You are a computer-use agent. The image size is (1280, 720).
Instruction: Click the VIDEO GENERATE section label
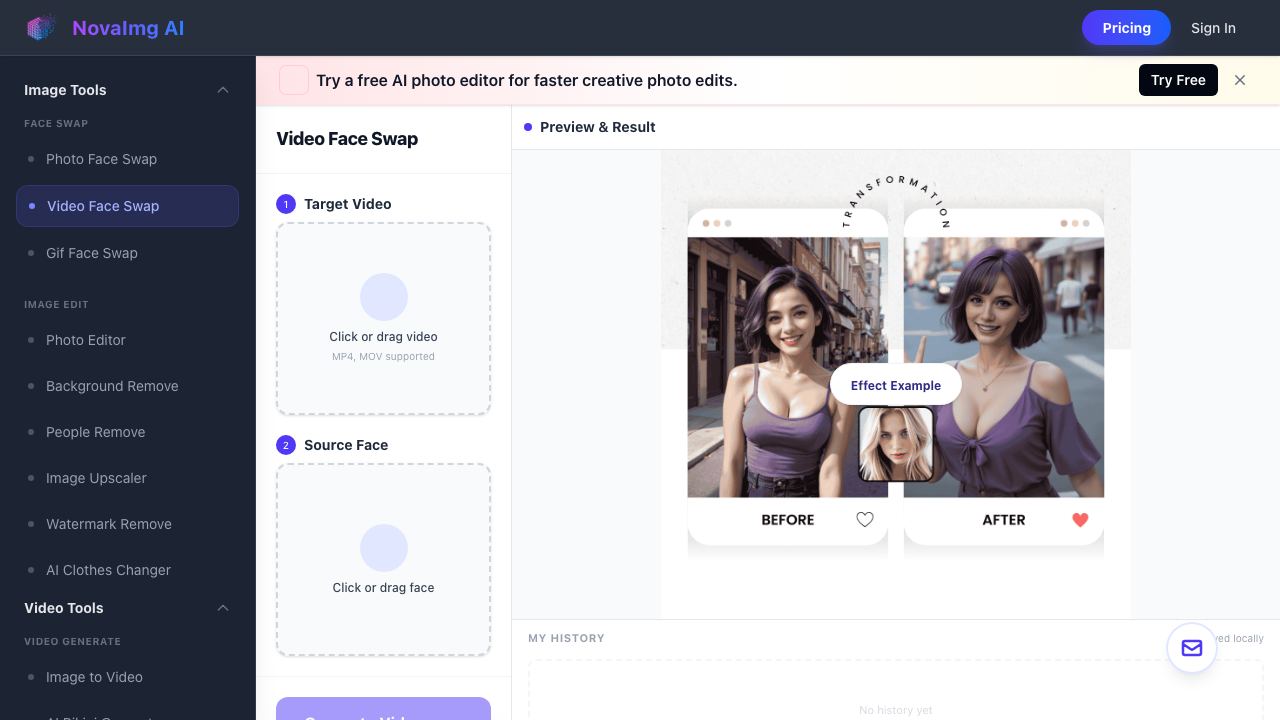(x=72, y=642)
